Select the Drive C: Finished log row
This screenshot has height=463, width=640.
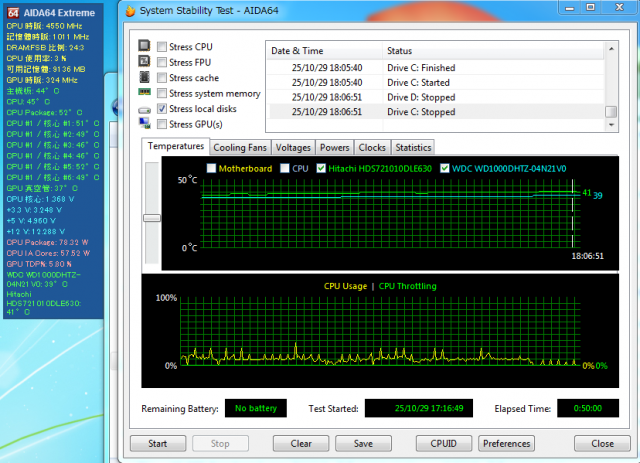point(436,68)
